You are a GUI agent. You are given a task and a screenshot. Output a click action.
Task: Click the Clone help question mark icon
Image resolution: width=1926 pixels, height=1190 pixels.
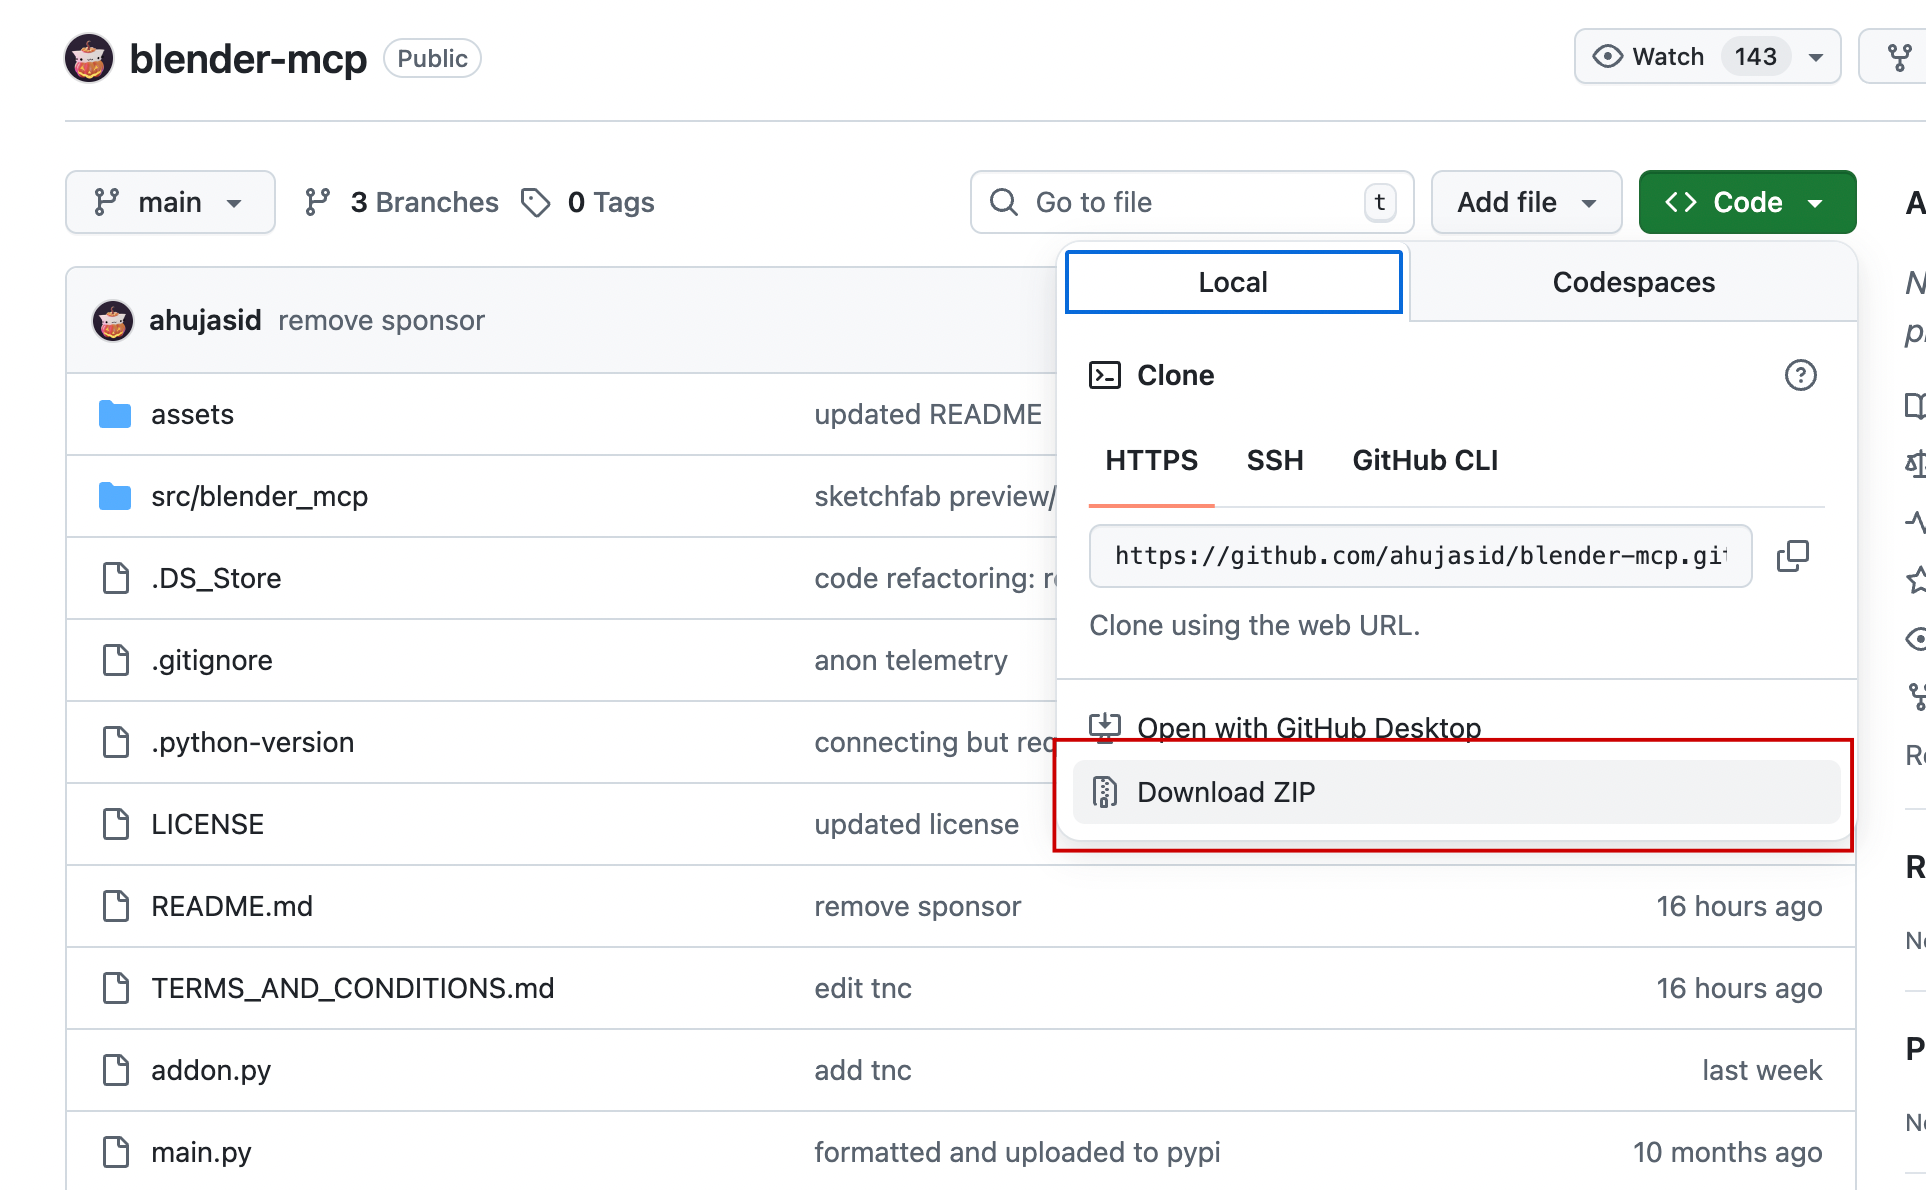click(1800, 375)
